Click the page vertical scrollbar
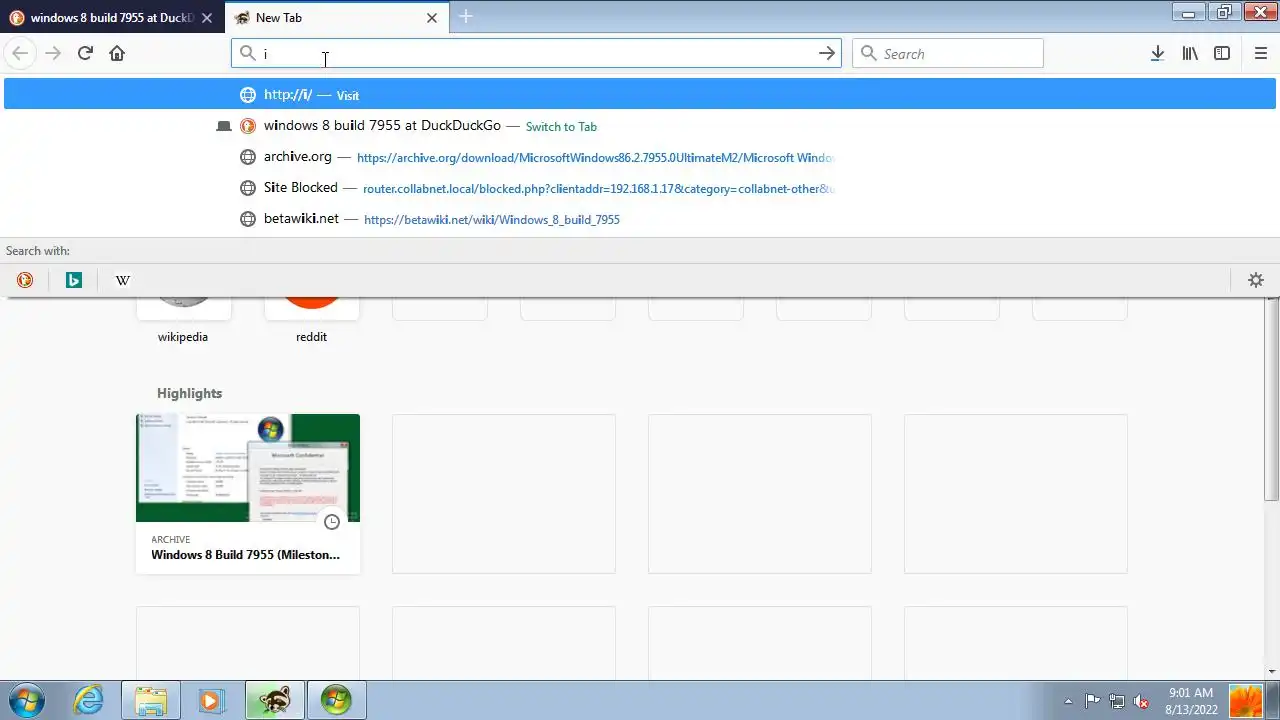This screenshot has height=720, width=1280. [x=1272, y=400]
